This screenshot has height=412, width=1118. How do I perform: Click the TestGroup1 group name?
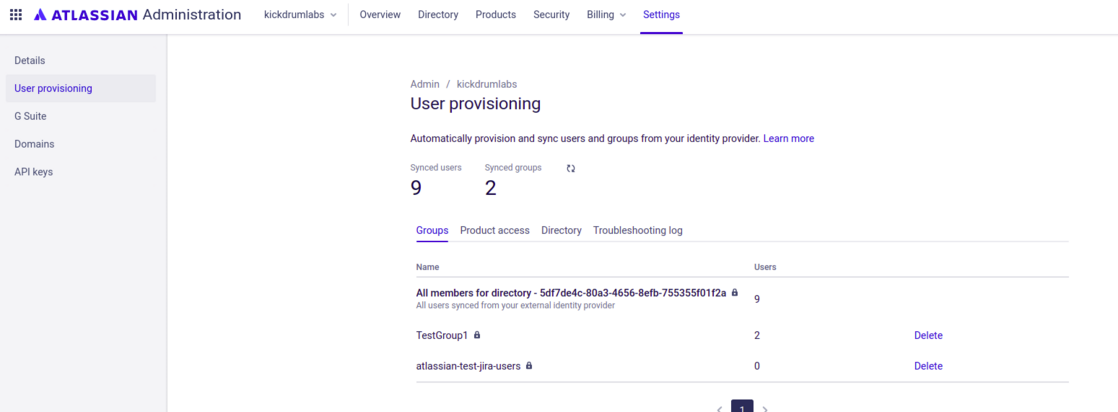click(442, 335)
